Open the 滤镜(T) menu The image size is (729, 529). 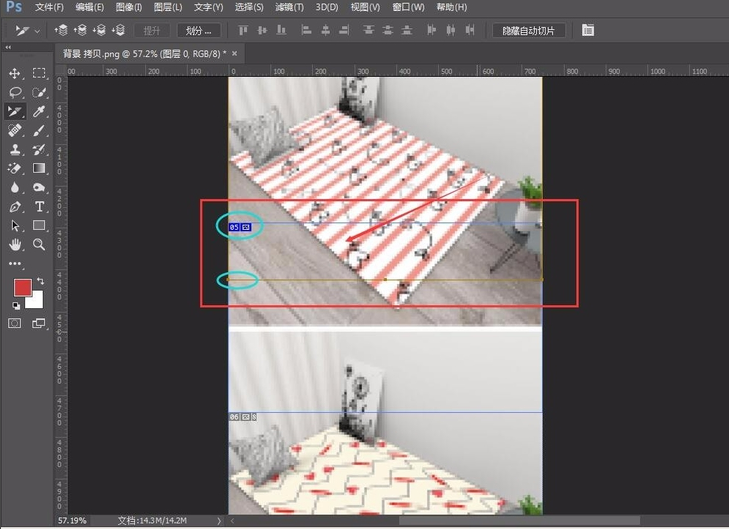click(290, 7)
